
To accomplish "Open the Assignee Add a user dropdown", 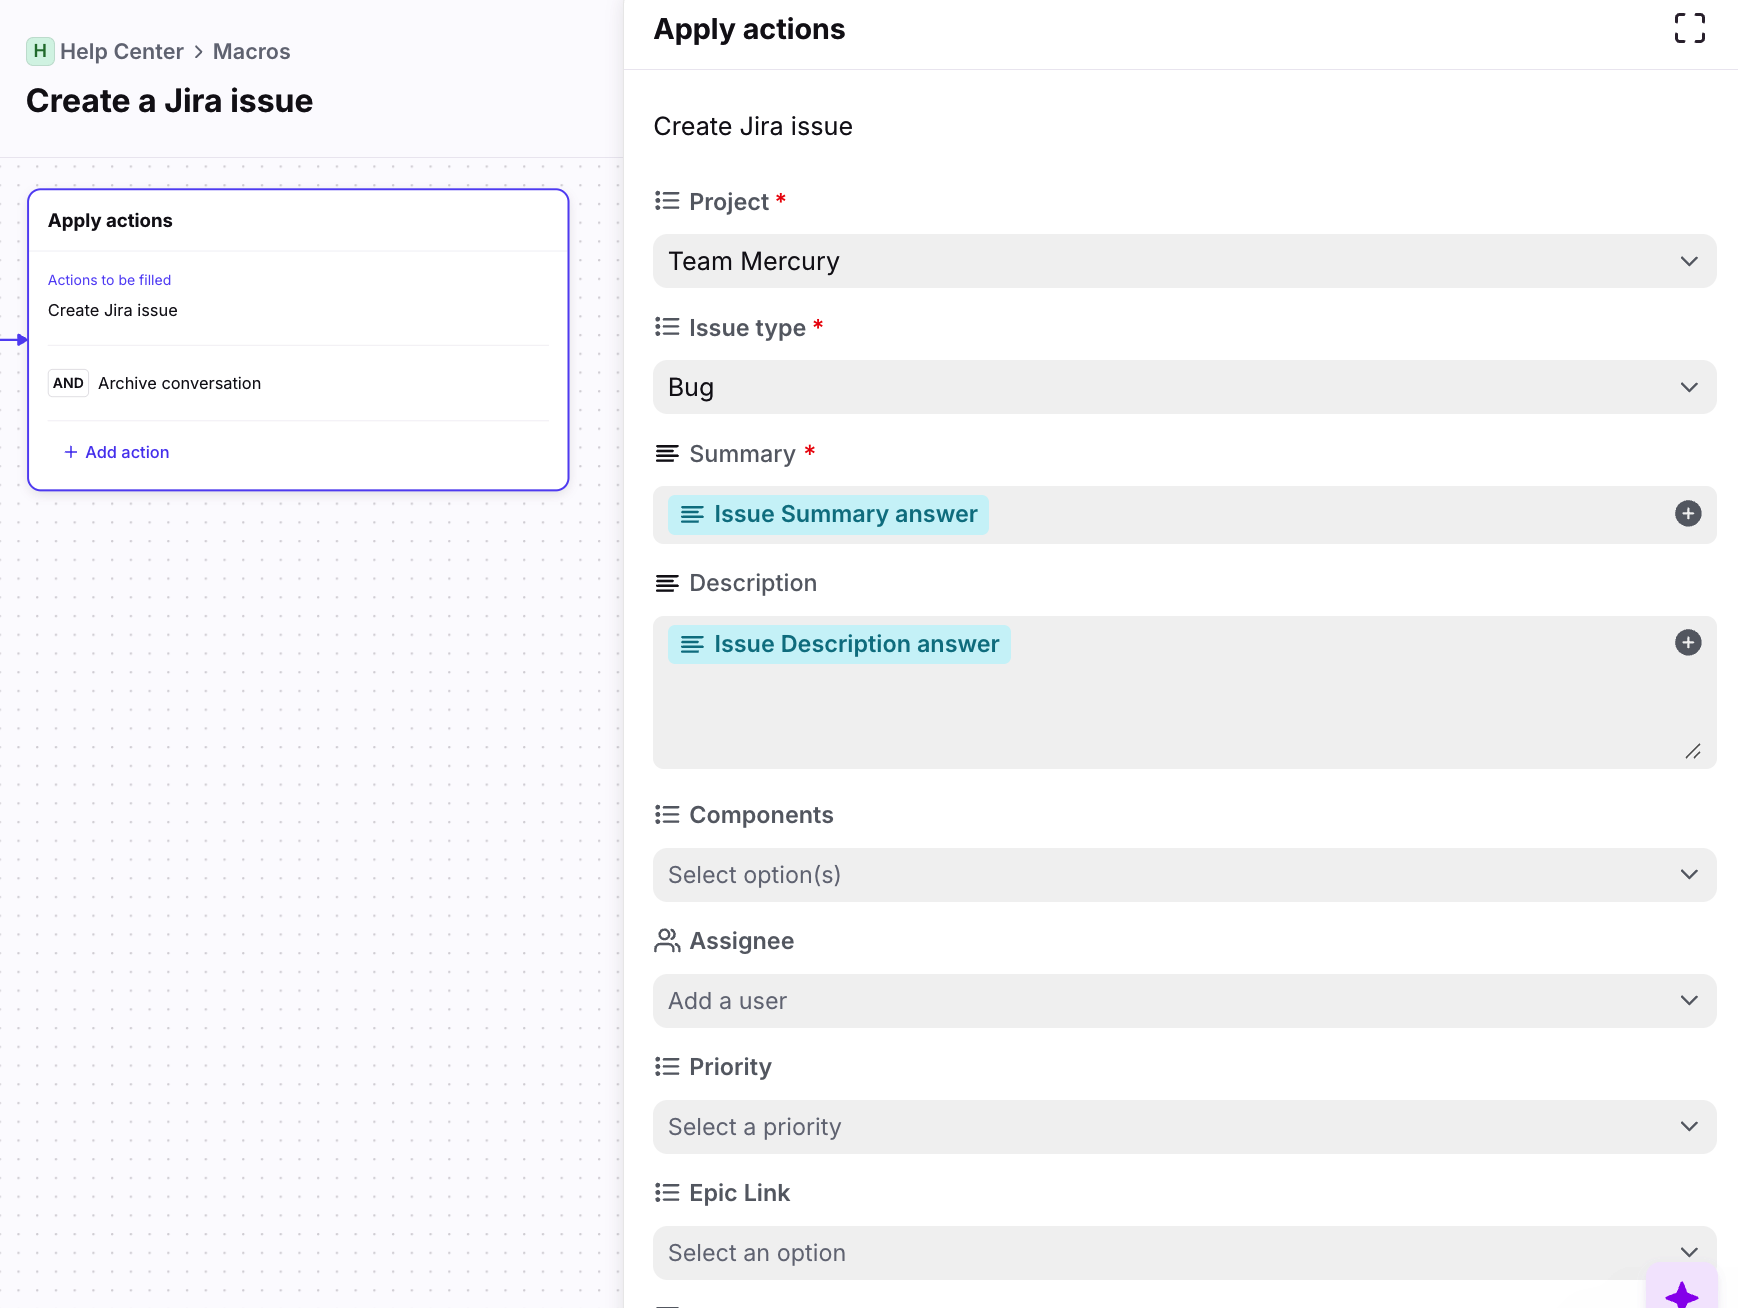I will (1184, 1002).
